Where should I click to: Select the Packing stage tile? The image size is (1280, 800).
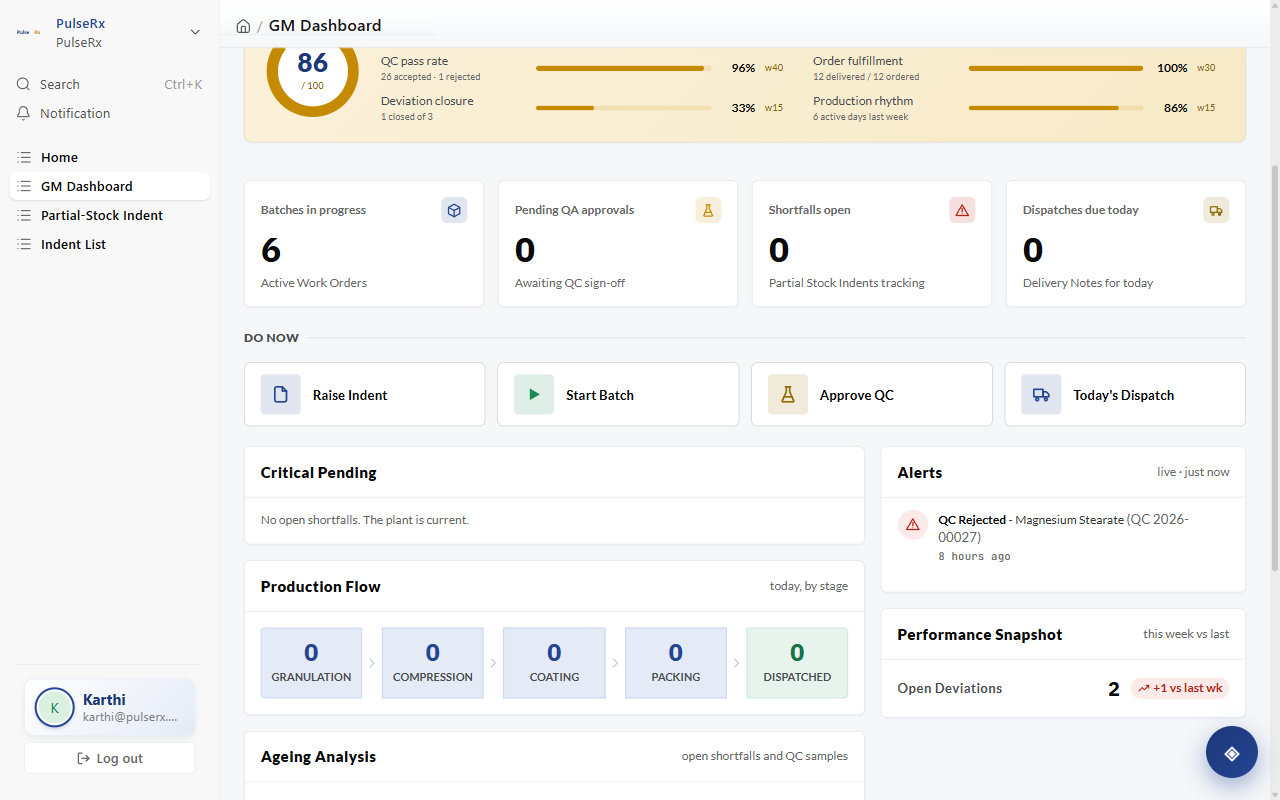pyautogui.click(x=676, y=663)
